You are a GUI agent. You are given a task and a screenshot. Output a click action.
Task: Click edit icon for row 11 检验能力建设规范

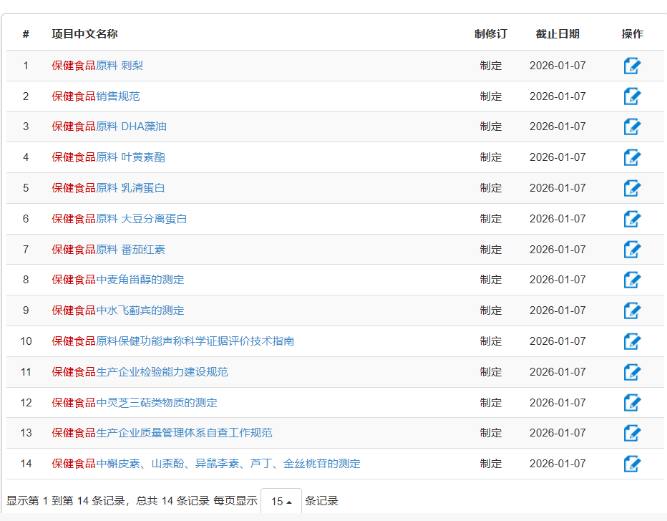632,372
